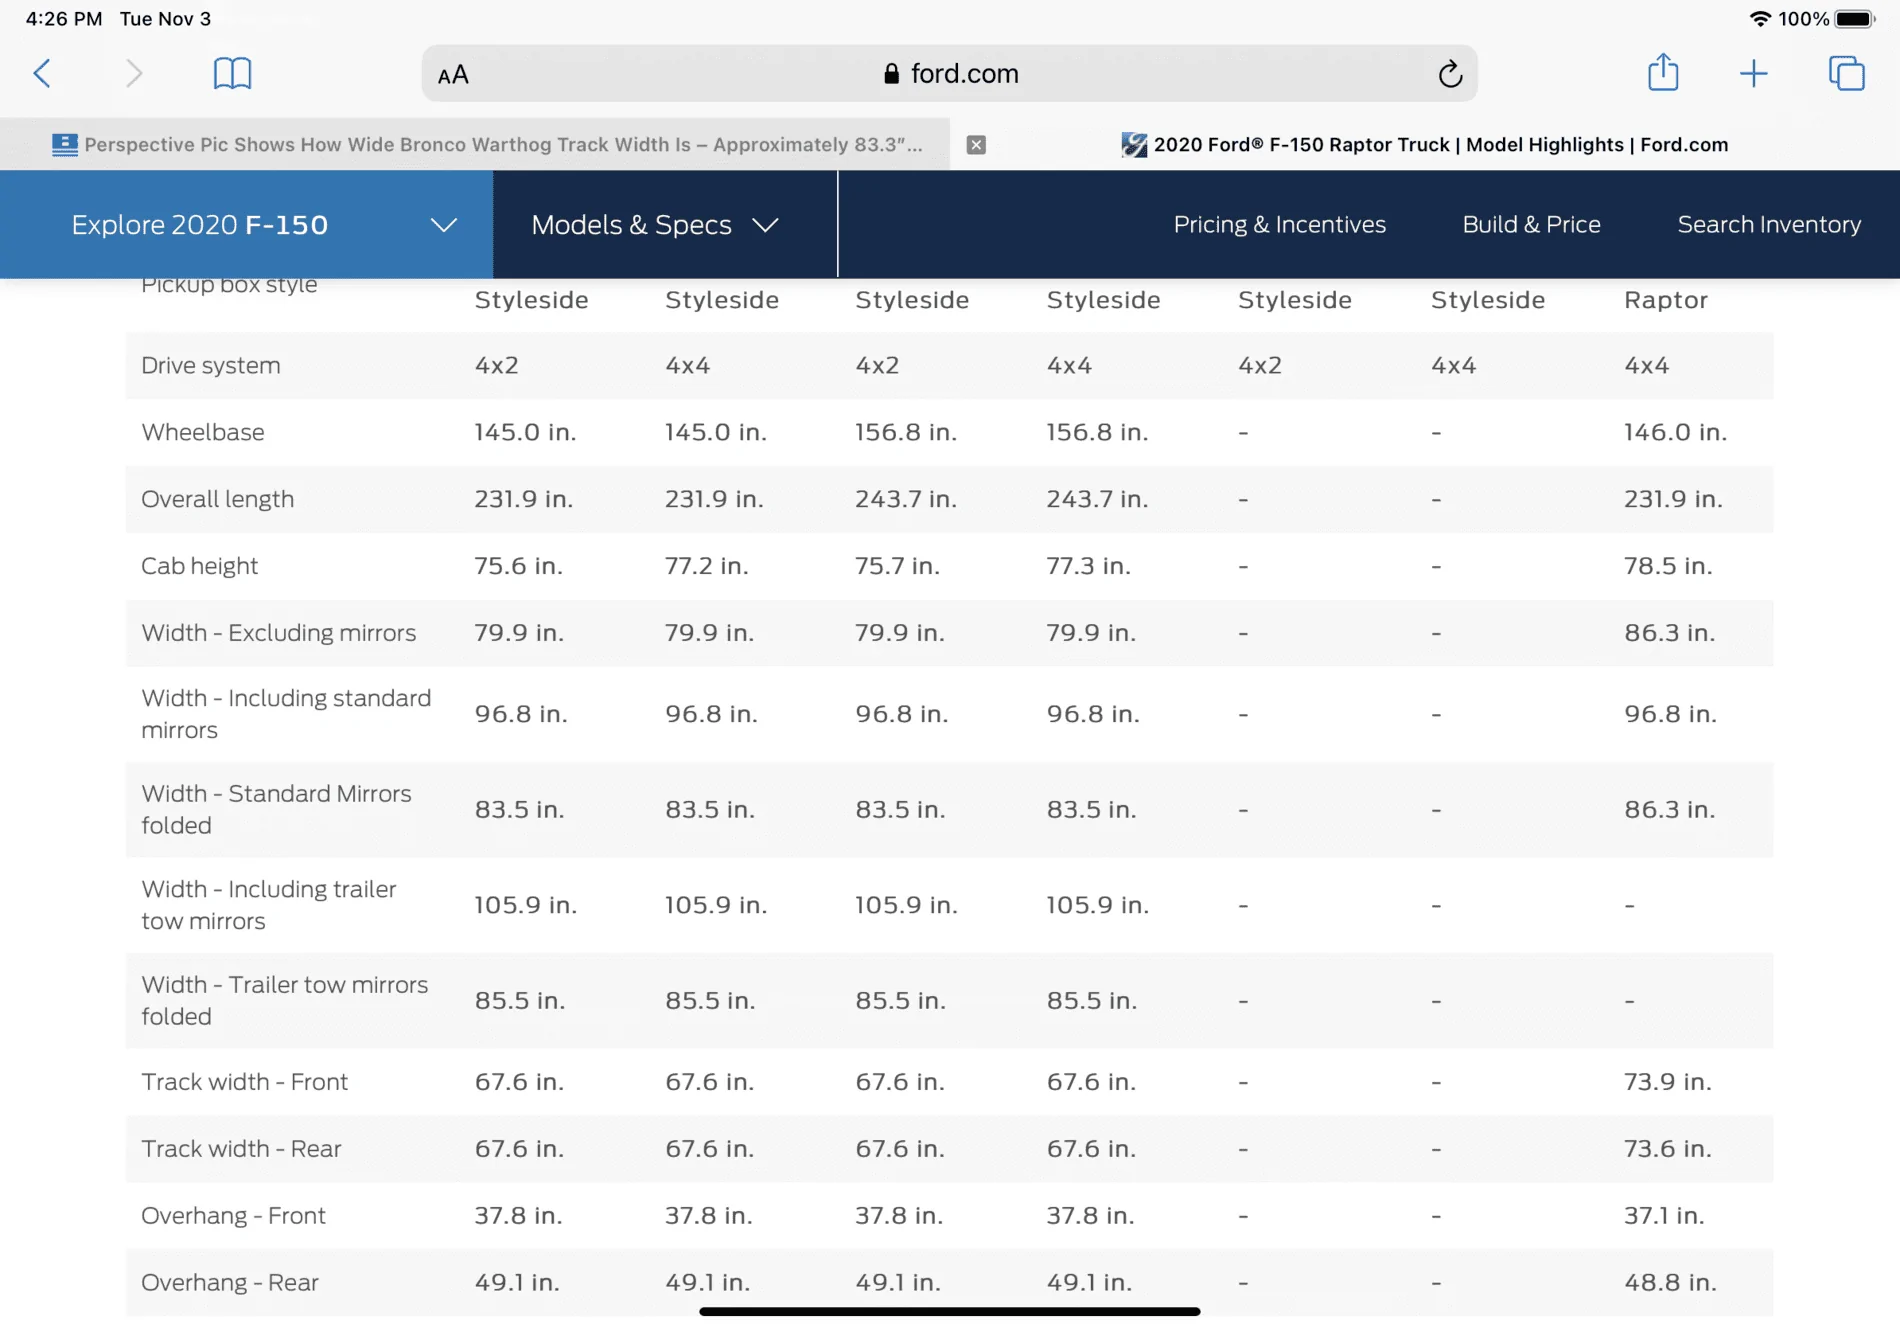The image size is (1900, 1328).
Task: Open the Share sheet icon
Action: pos(1663,72)
